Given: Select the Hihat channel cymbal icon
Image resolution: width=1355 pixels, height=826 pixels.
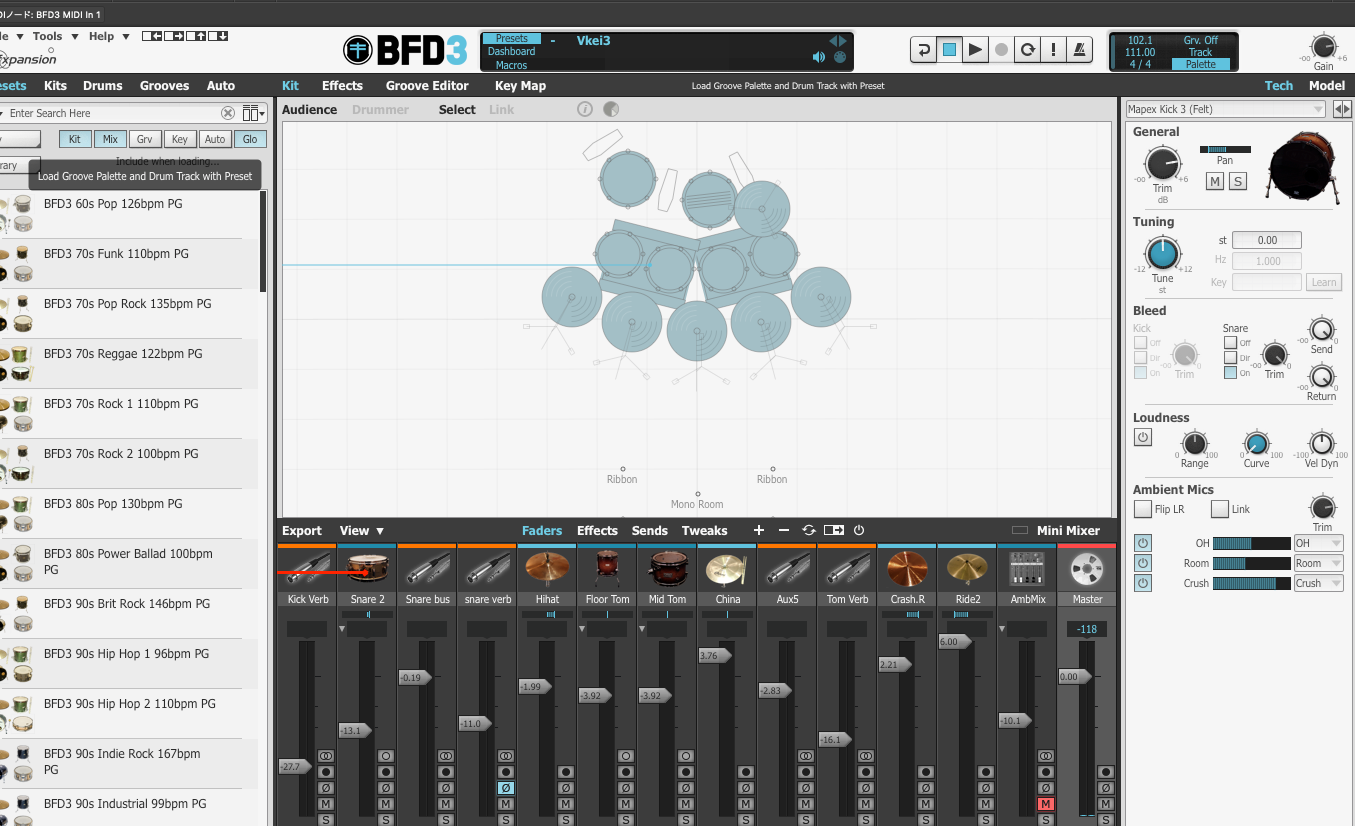Looking at the screenshot, I should pyautogui.click(x=547, y=569).
